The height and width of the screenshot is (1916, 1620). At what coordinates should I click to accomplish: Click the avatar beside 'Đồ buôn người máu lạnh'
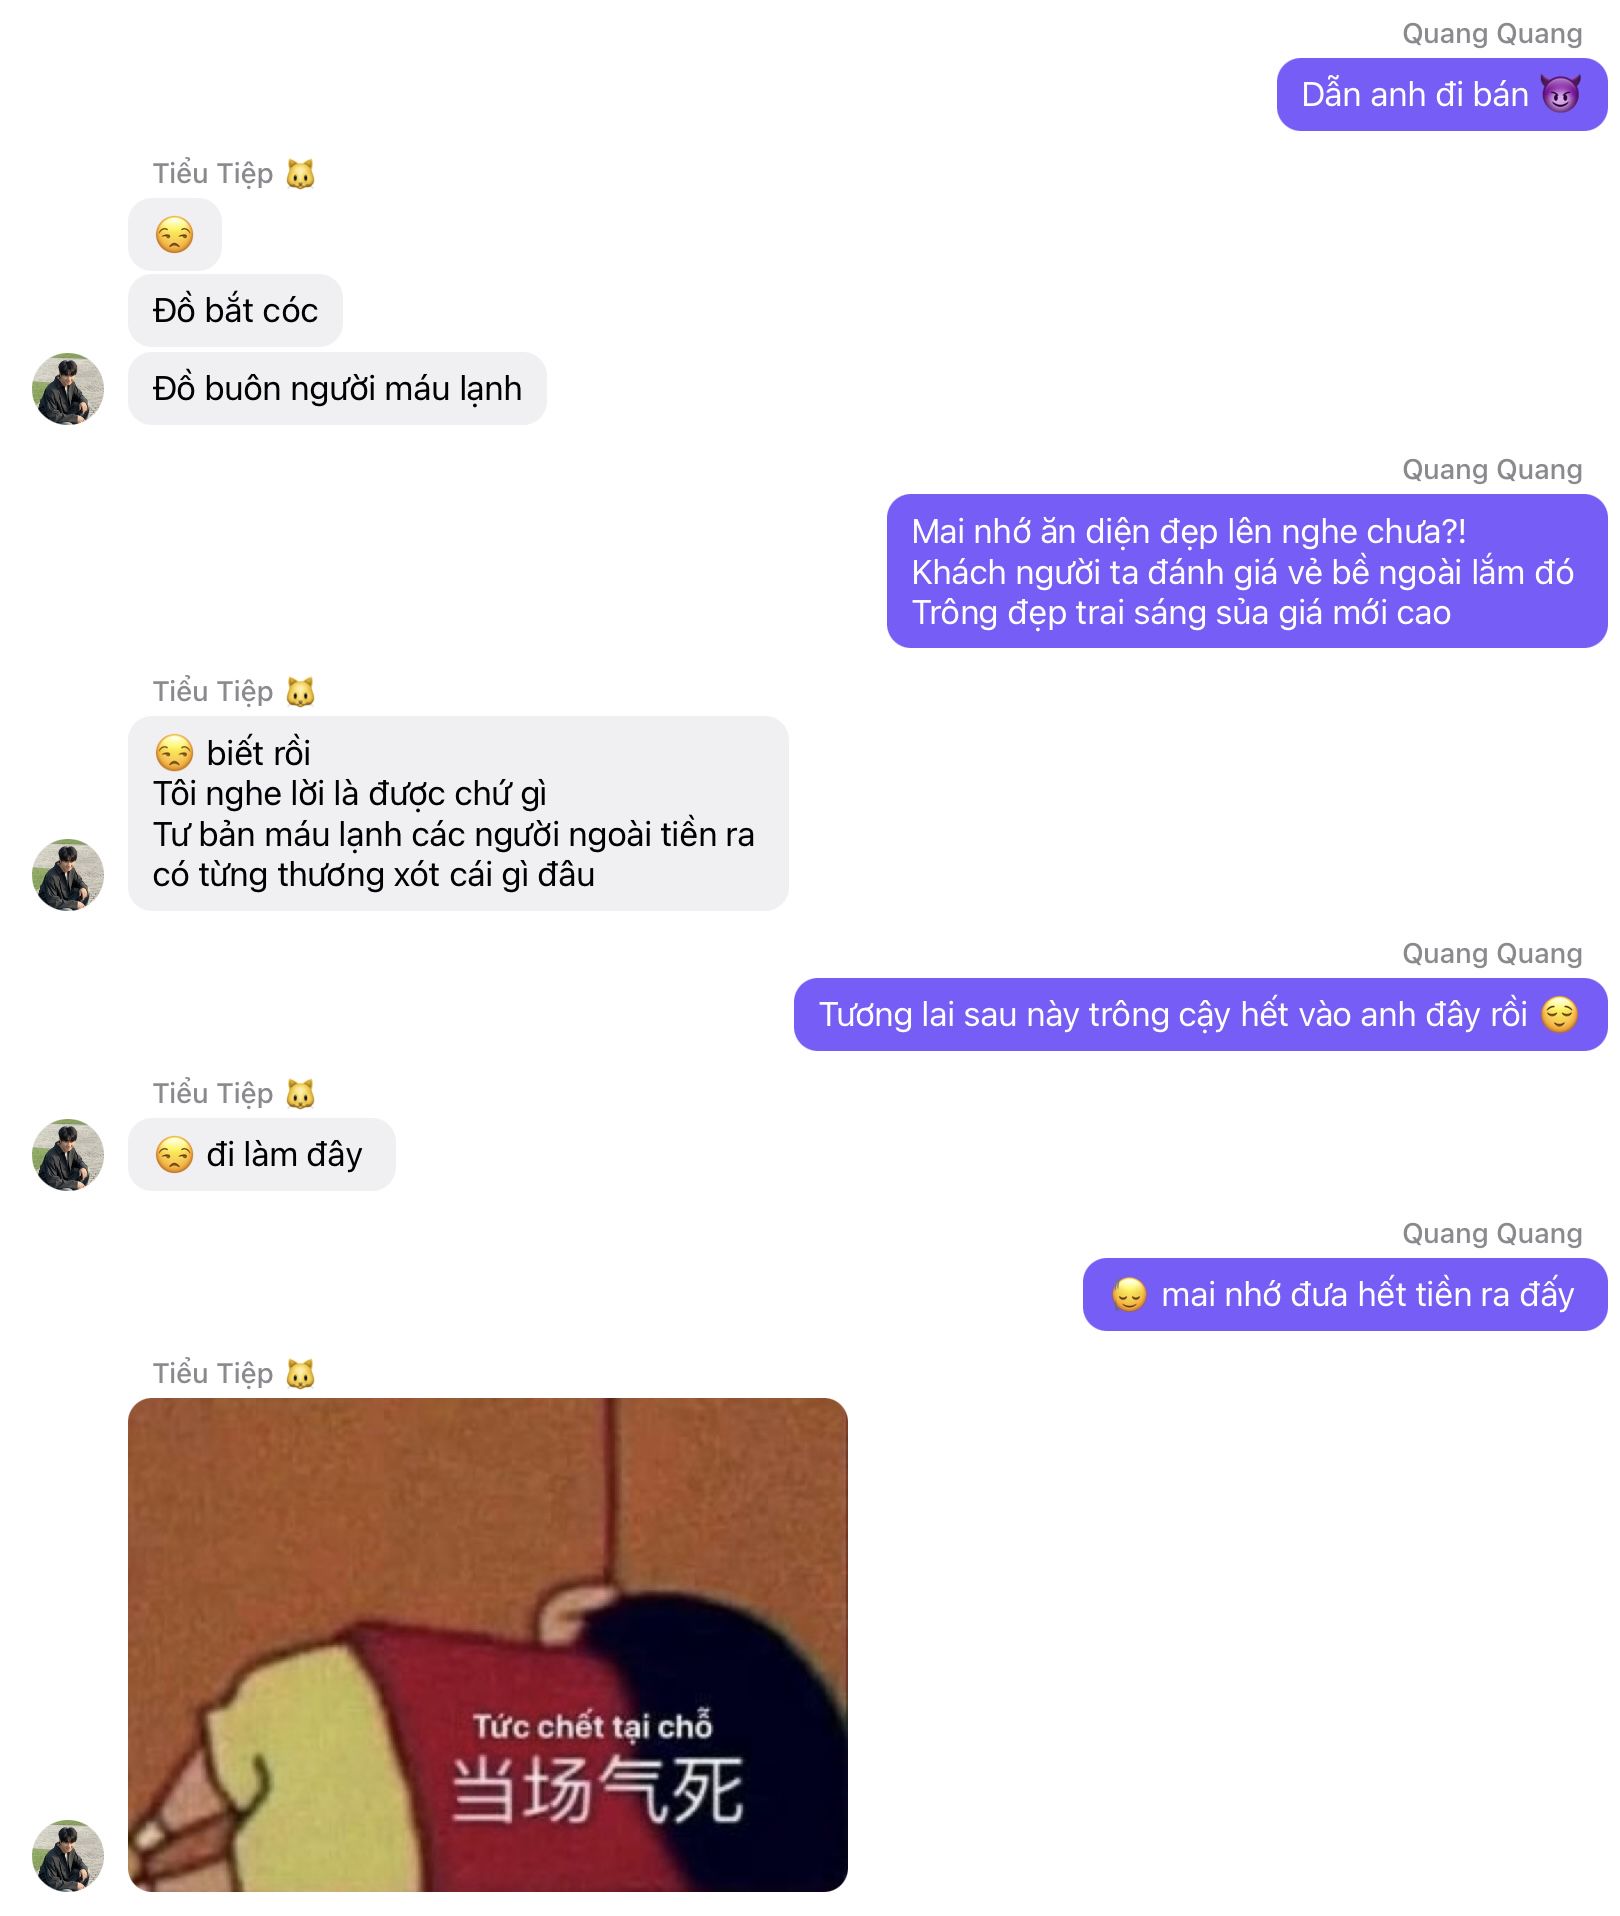click(x=68, y=388)
